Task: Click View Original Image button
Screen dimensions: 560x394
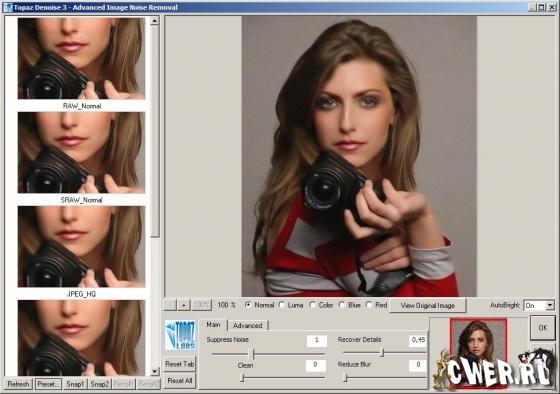Action: point(428,305)
